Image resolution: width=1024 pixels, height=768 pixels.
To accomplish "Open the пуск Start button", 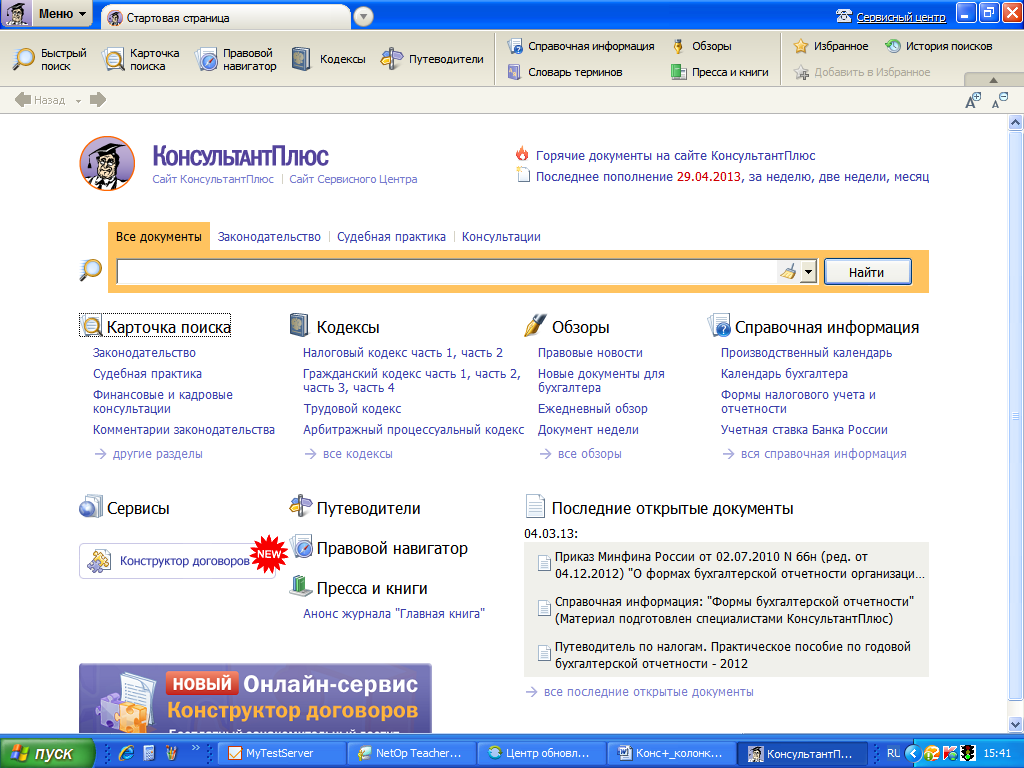I will pos(48,753).
